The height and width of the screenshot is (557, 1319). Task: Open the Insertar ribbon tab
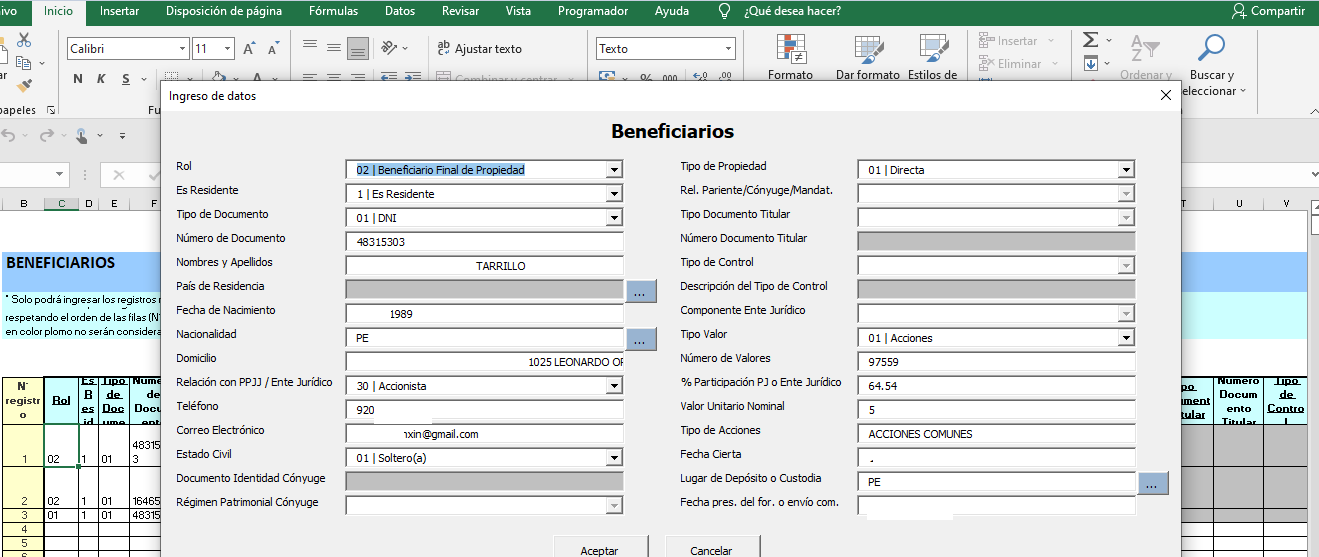coord(120,11)
